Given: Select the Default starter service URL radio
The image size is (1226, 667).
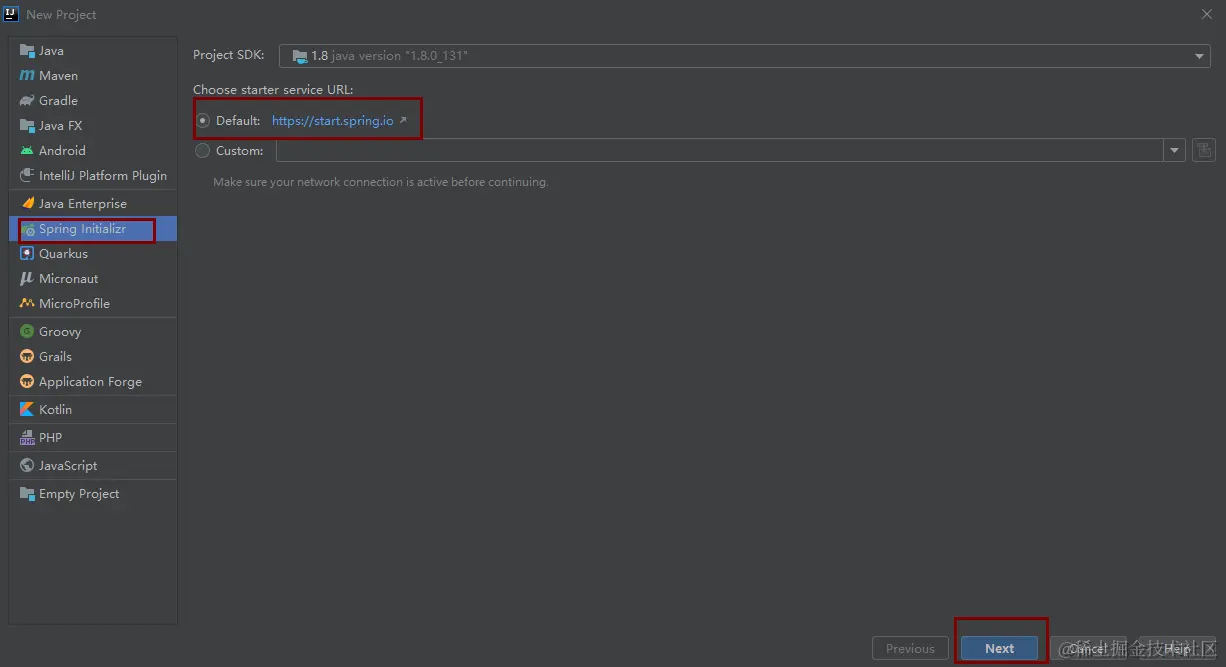Looking at the screenshot, I should click(203, 120).
